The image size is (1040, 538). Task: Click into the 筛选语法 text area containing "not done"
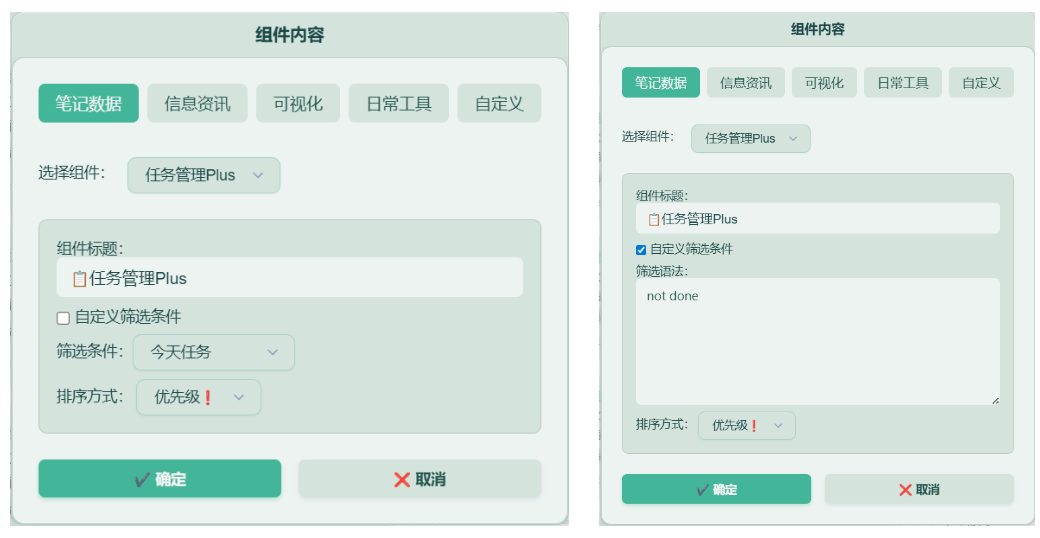pyautogui.click(x=817, y=341)
